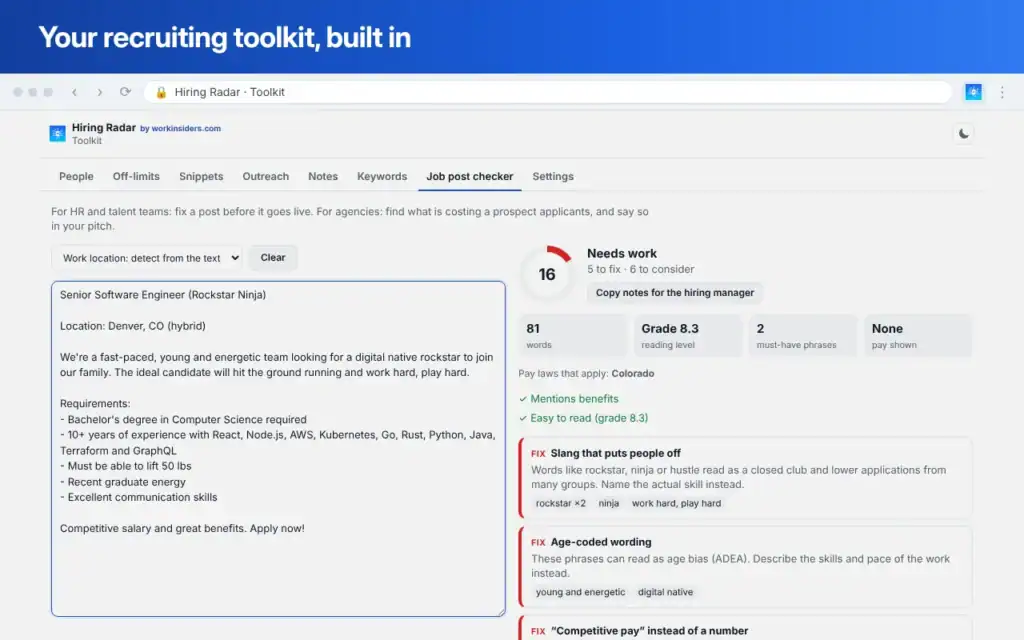Reload the page with the refresh icon
Screen dimensions: 1024x640
(125, 91)
